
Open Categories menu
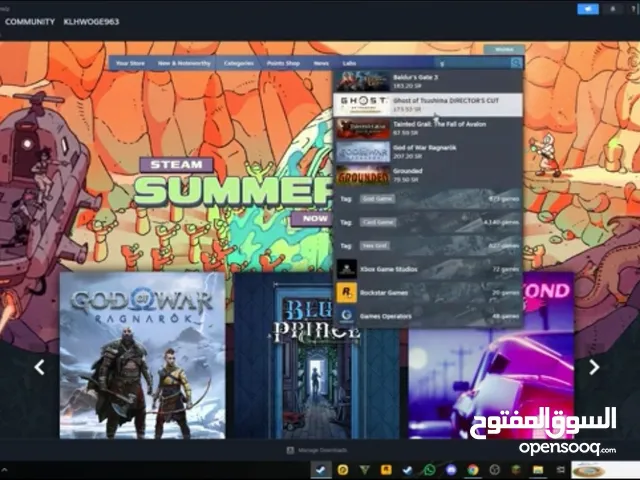[x=239, y=63]
